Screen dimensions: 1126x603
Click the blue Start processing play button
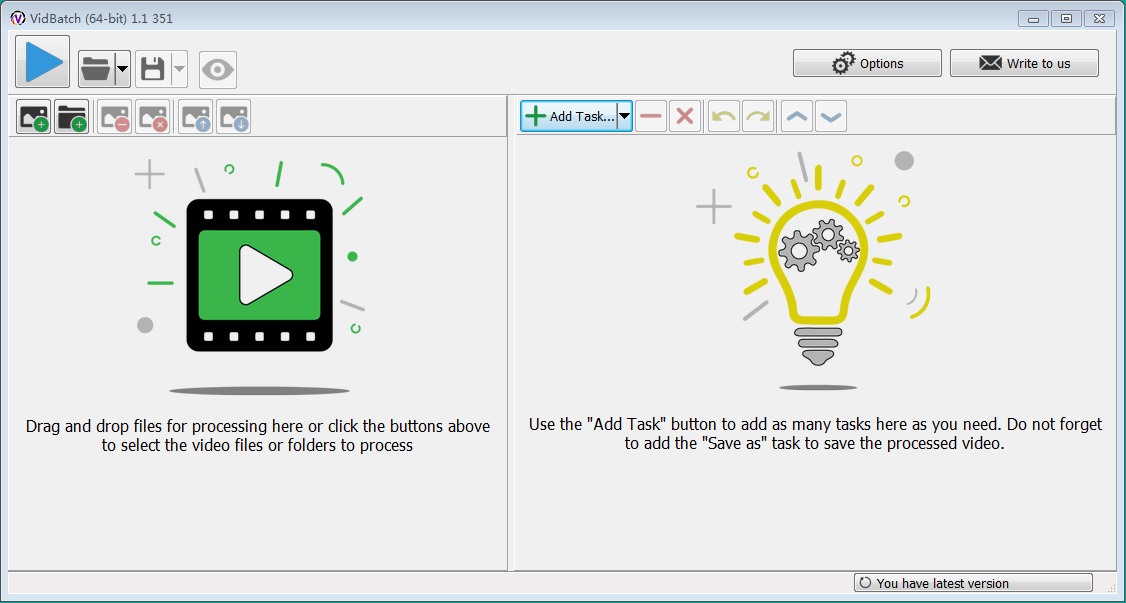(42, 62)
